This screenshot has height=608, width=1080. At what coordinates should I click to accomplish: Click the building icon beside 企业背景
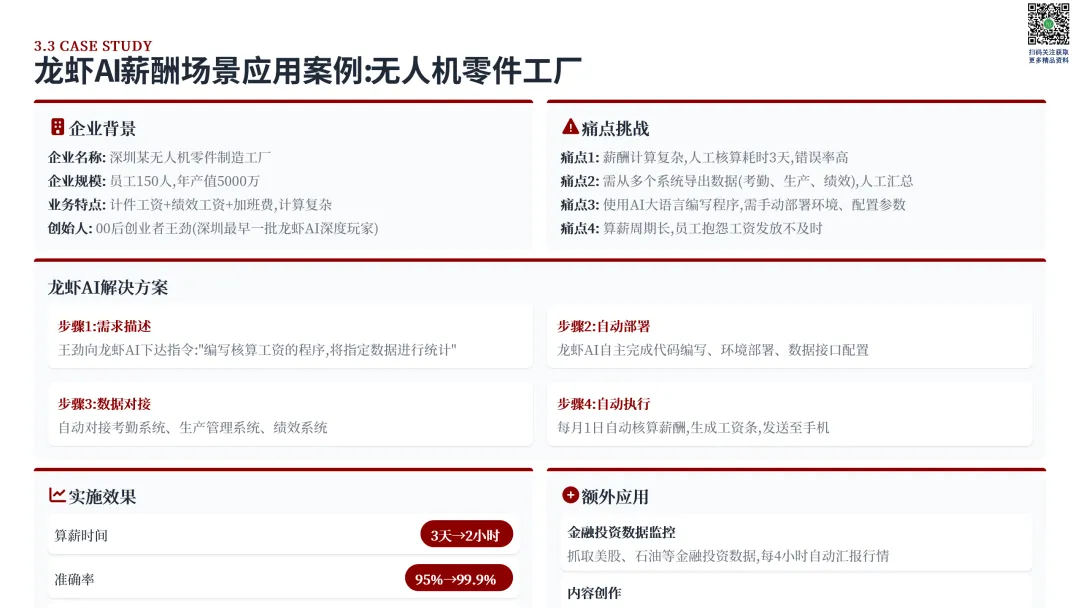coord(58,127)
